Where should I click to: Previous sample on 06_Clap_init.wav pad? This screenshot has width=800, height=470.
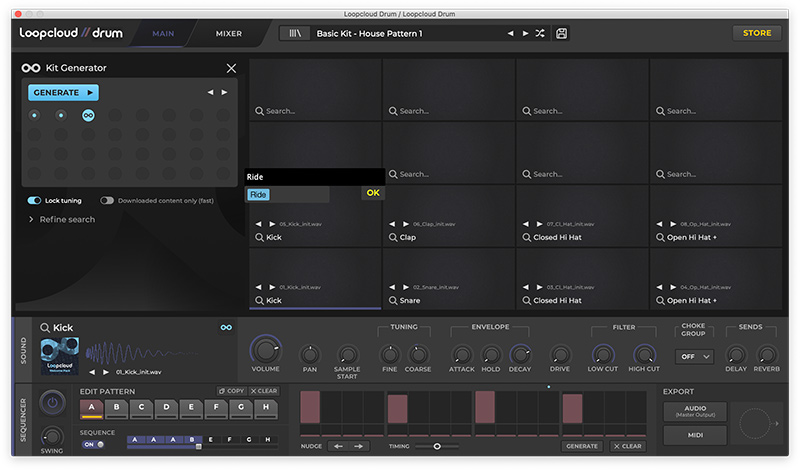point(392,224)
